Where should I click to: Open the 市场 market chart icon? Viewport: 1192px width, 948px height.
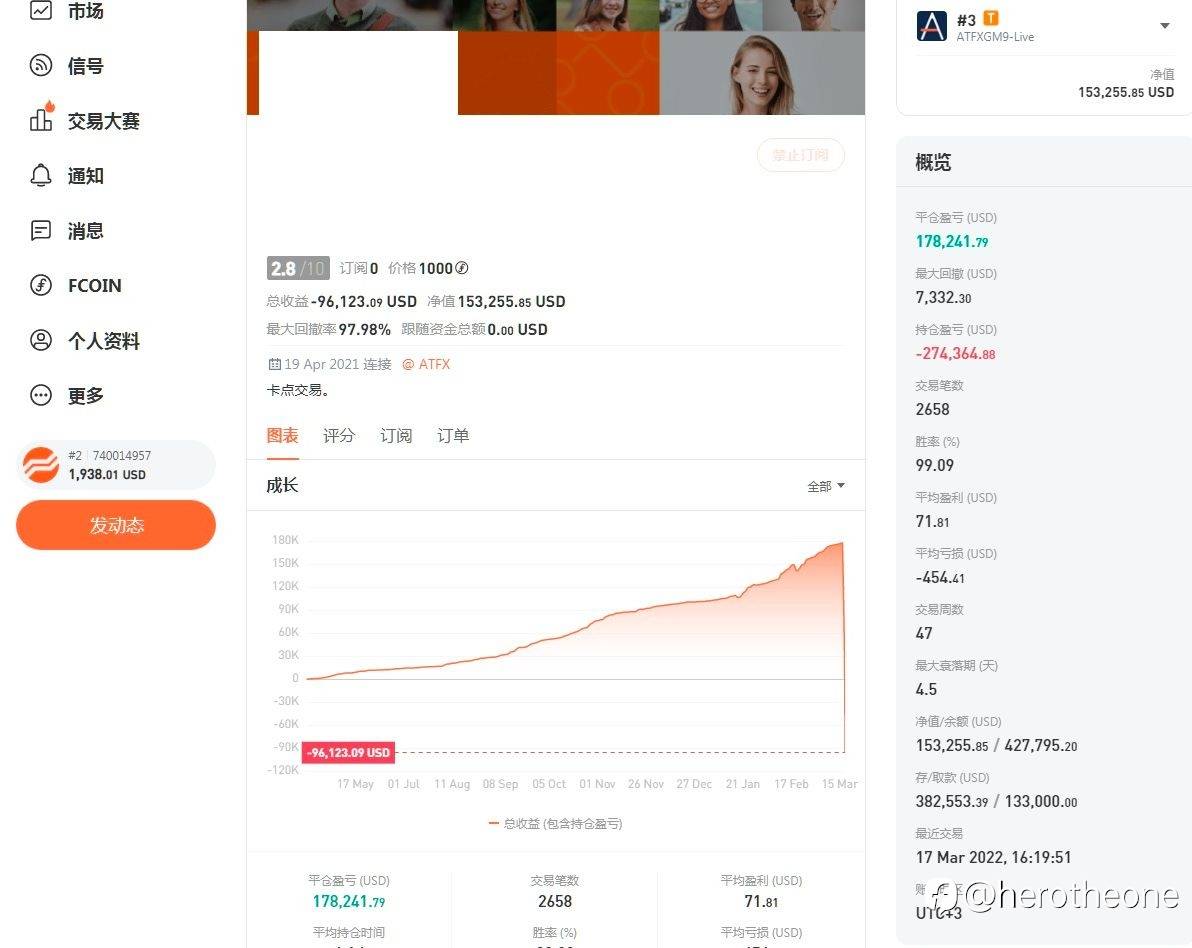(x=40, y=10)
